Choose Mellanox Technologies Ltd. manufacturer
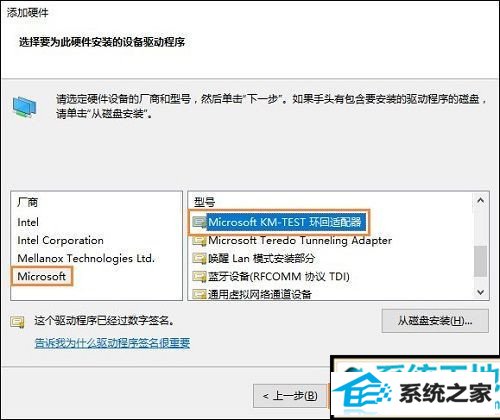This screenshot has height=420, width=500. tap(86, 258)
